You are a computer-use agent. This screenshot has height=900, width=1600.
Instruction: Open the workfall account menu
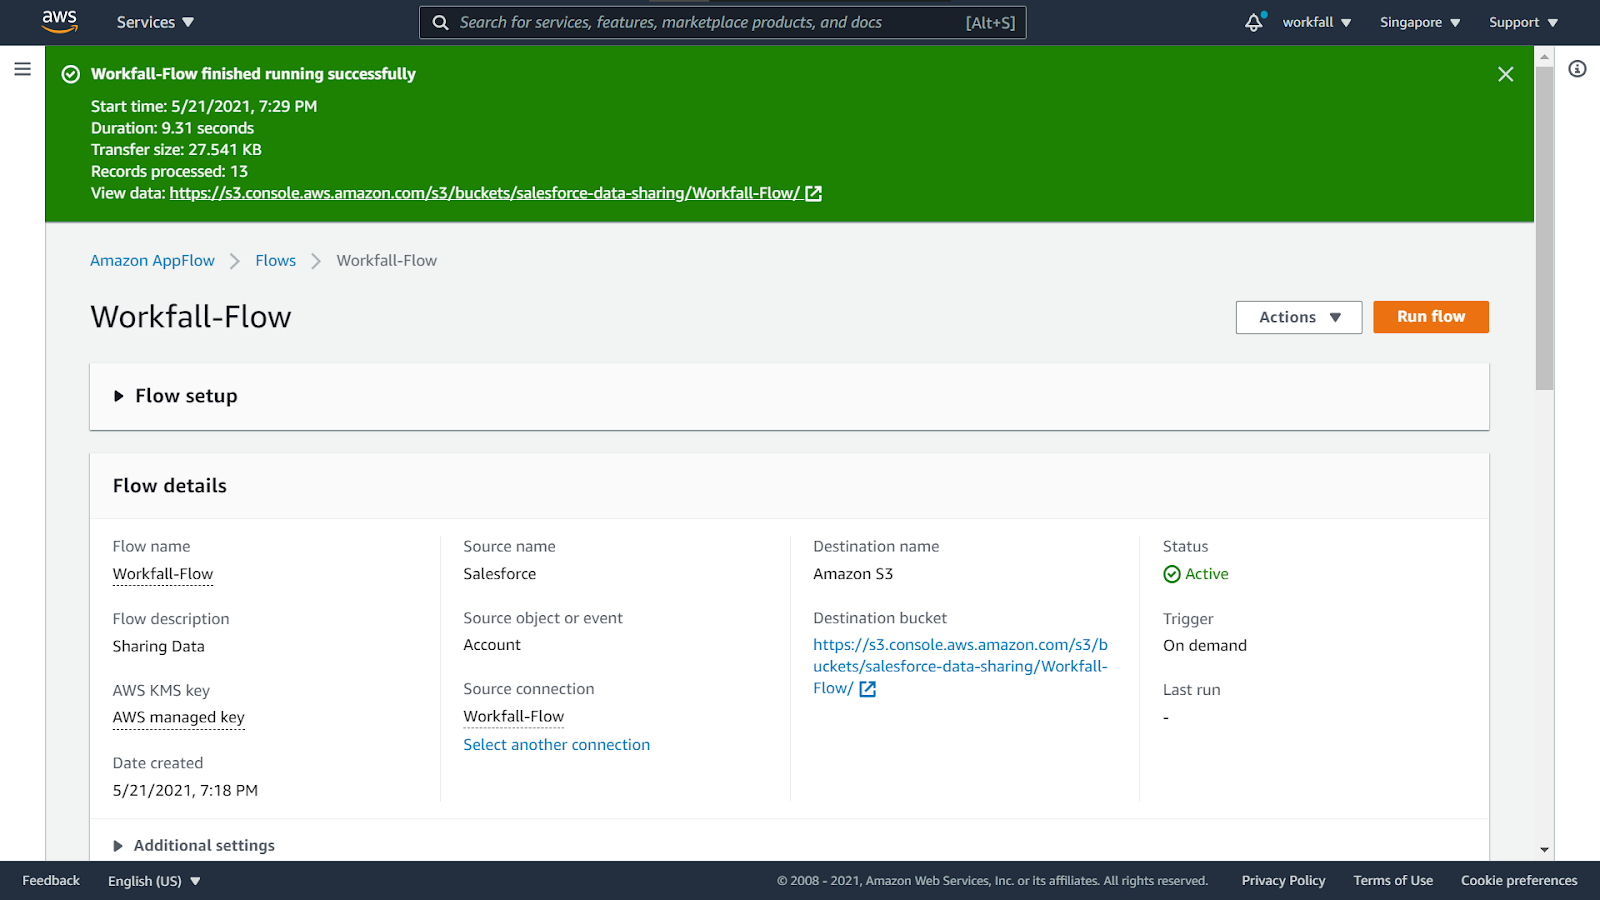[x=1317, y=22]
